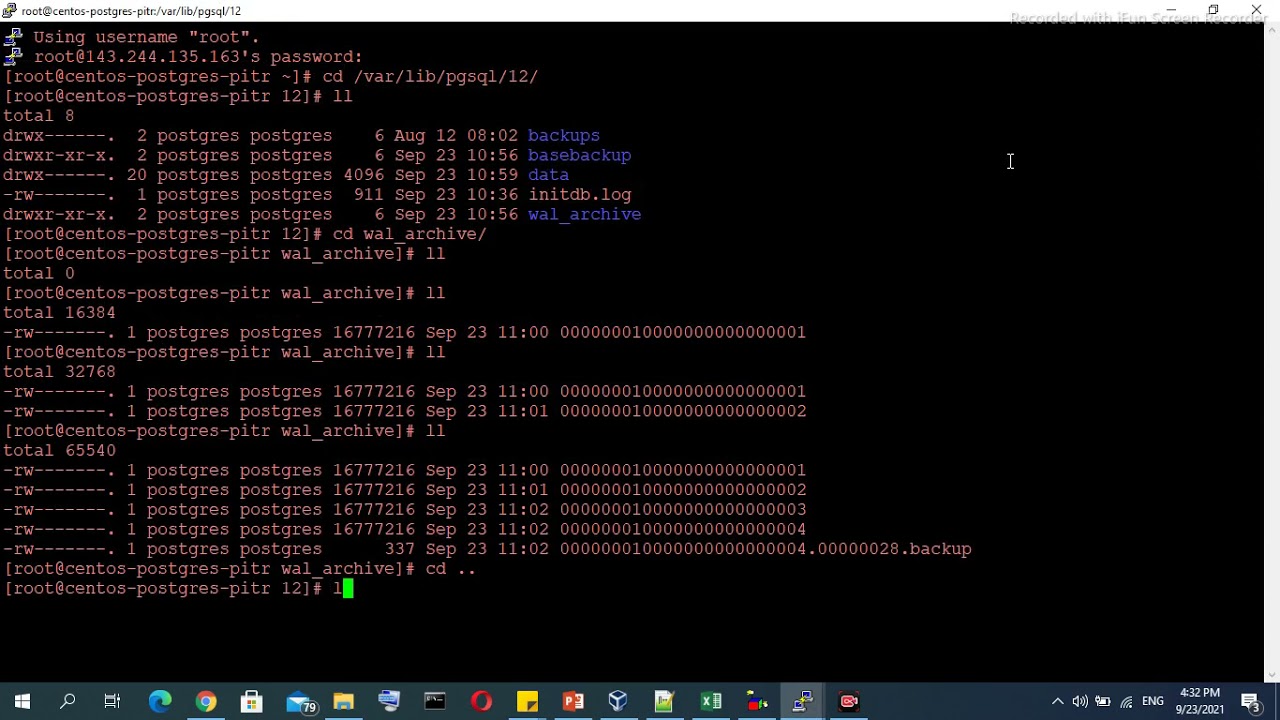
Task: Open Sticky Notes from taskbar
Action: 527,701
